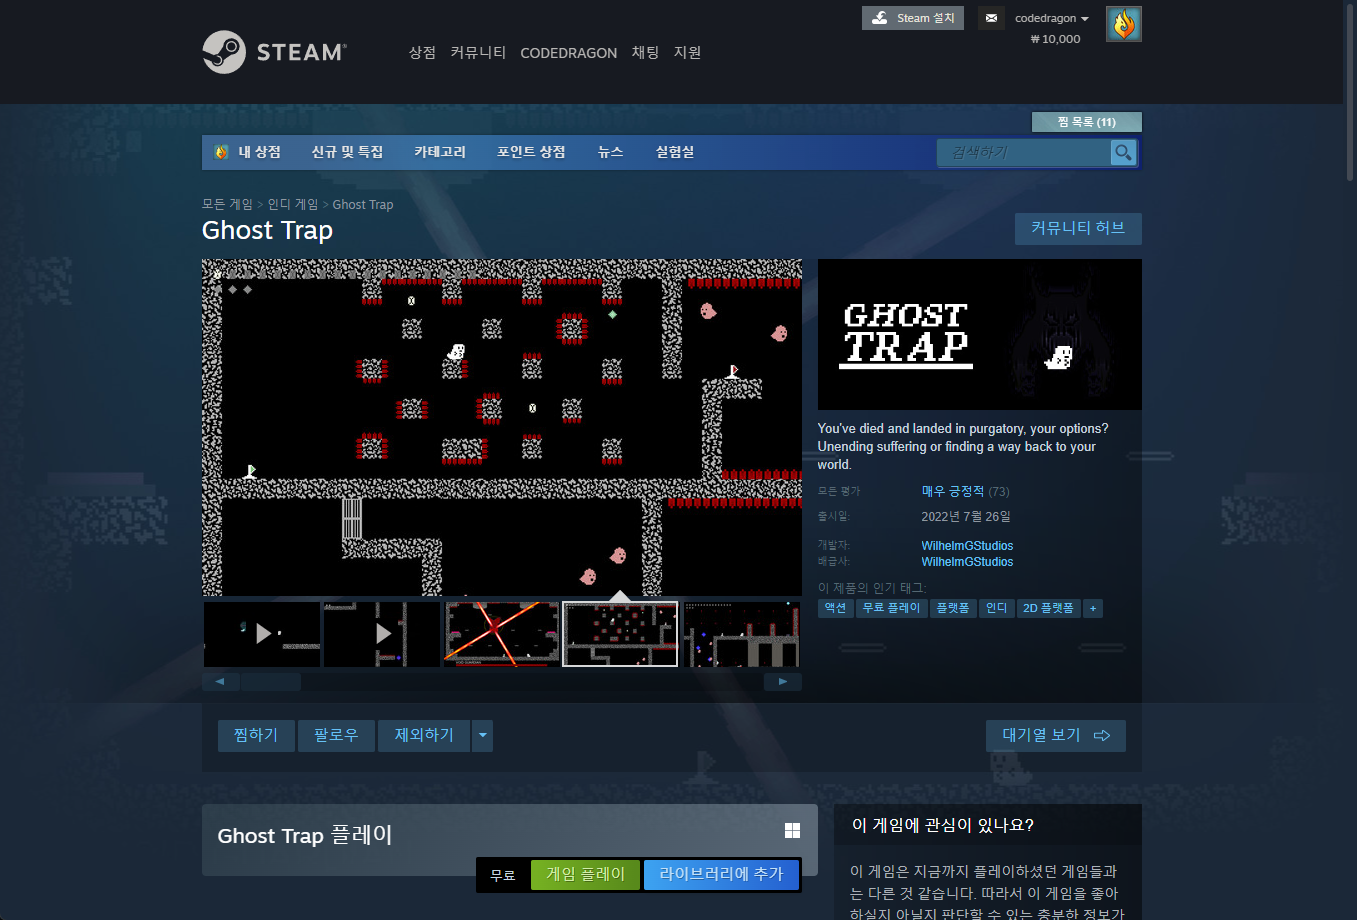1357x920 pixels.
Task: Click the '액션' tag
Action: pyautogui.click(x=835, y=608)
